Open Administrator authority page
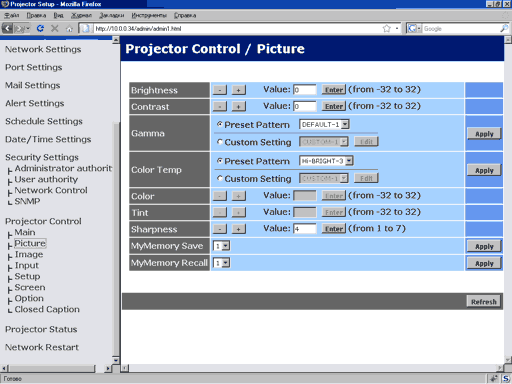 63,168
